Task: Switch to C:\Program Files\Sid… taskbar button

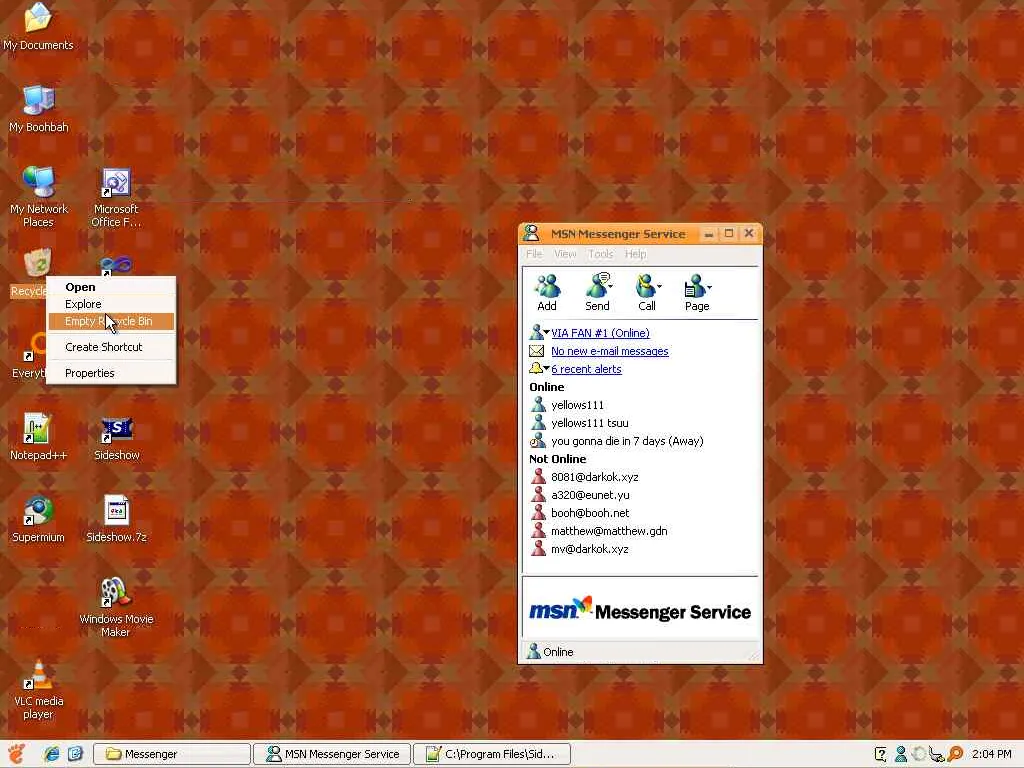Action: pyautogui.click(x=492, y=754)
